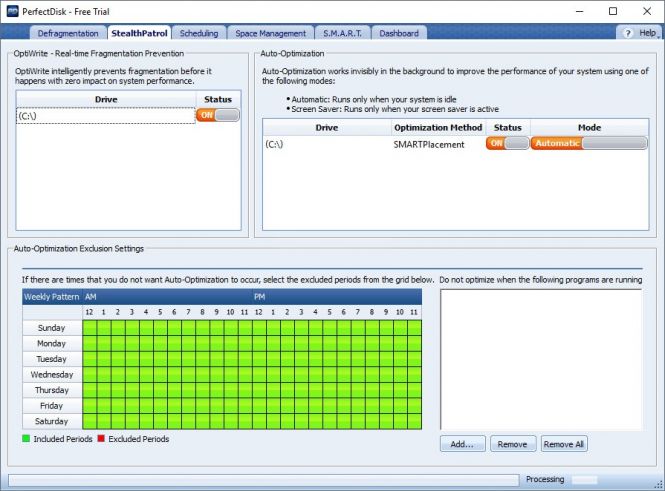Switch the Automatic mode slider for drive C
Image resolution: width=665 pixels, height=491 pixels.
coord(589,143)
